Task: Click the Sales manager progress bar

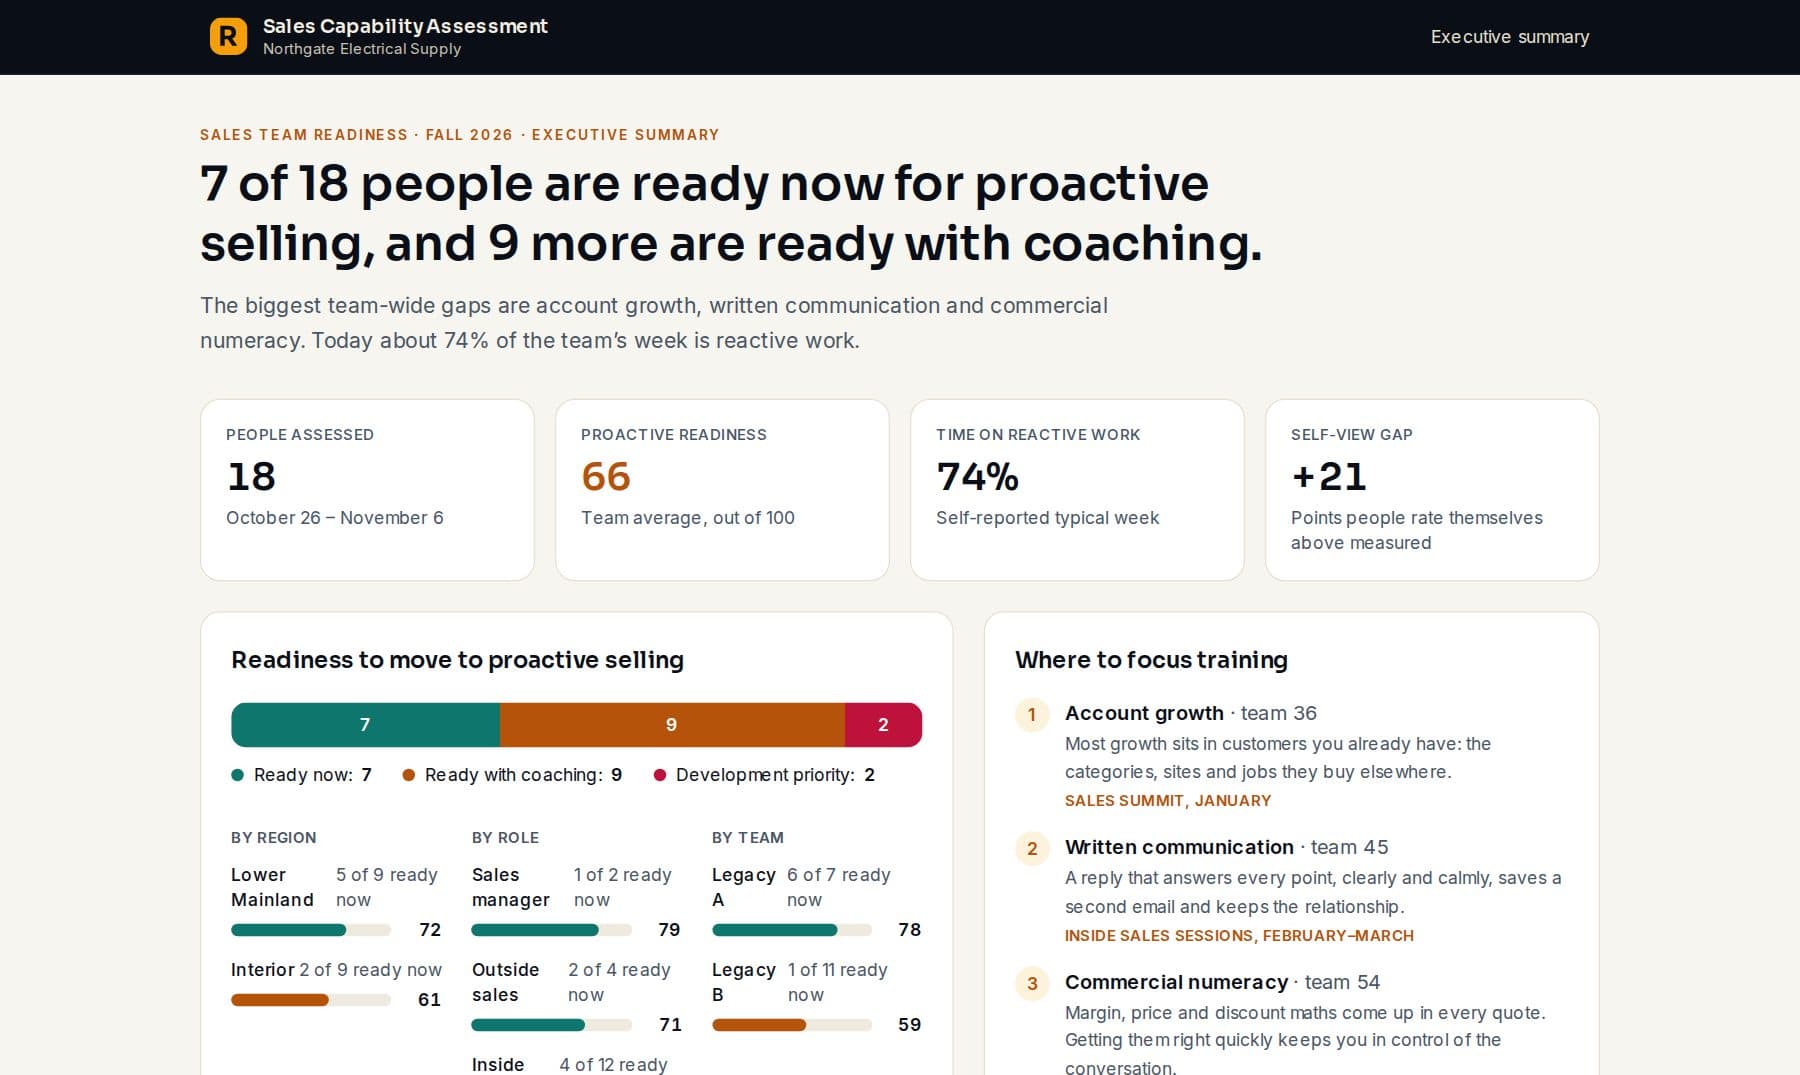Action: tap(551, 930)
